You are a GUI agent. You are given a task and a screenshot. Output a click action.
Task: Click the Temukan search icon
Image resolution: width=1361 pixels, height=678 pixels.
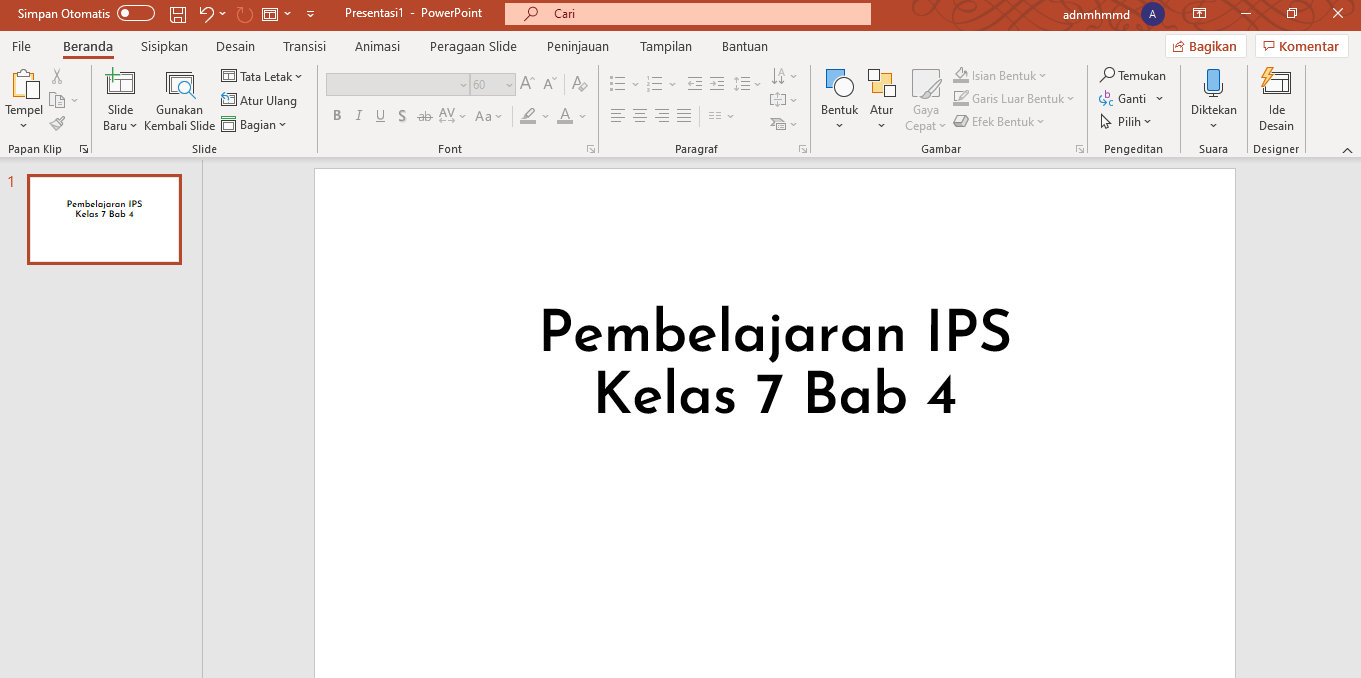tap(1133, 75)
